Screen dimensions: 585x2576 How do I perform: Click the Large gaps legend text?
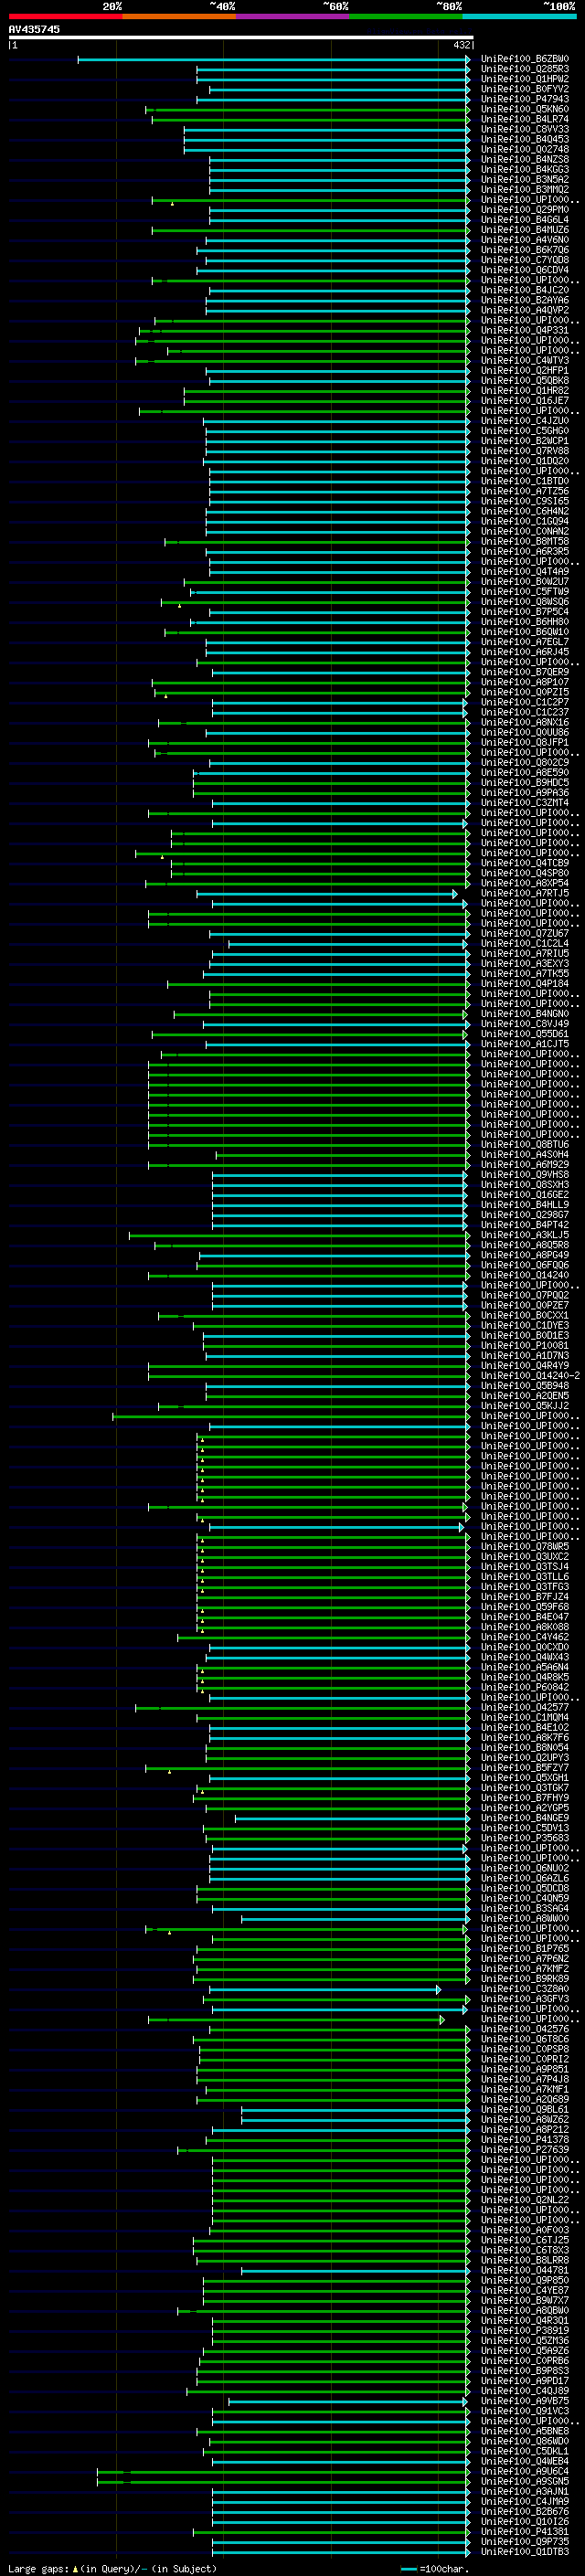pyautogui.click(x=112, y=2569)
